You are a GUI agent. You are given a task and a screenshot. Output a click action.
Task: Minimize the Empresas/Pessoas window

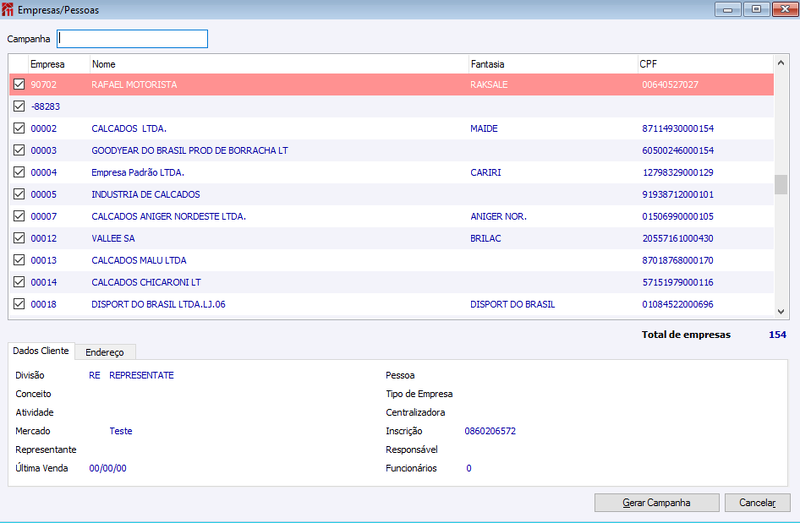728,9
